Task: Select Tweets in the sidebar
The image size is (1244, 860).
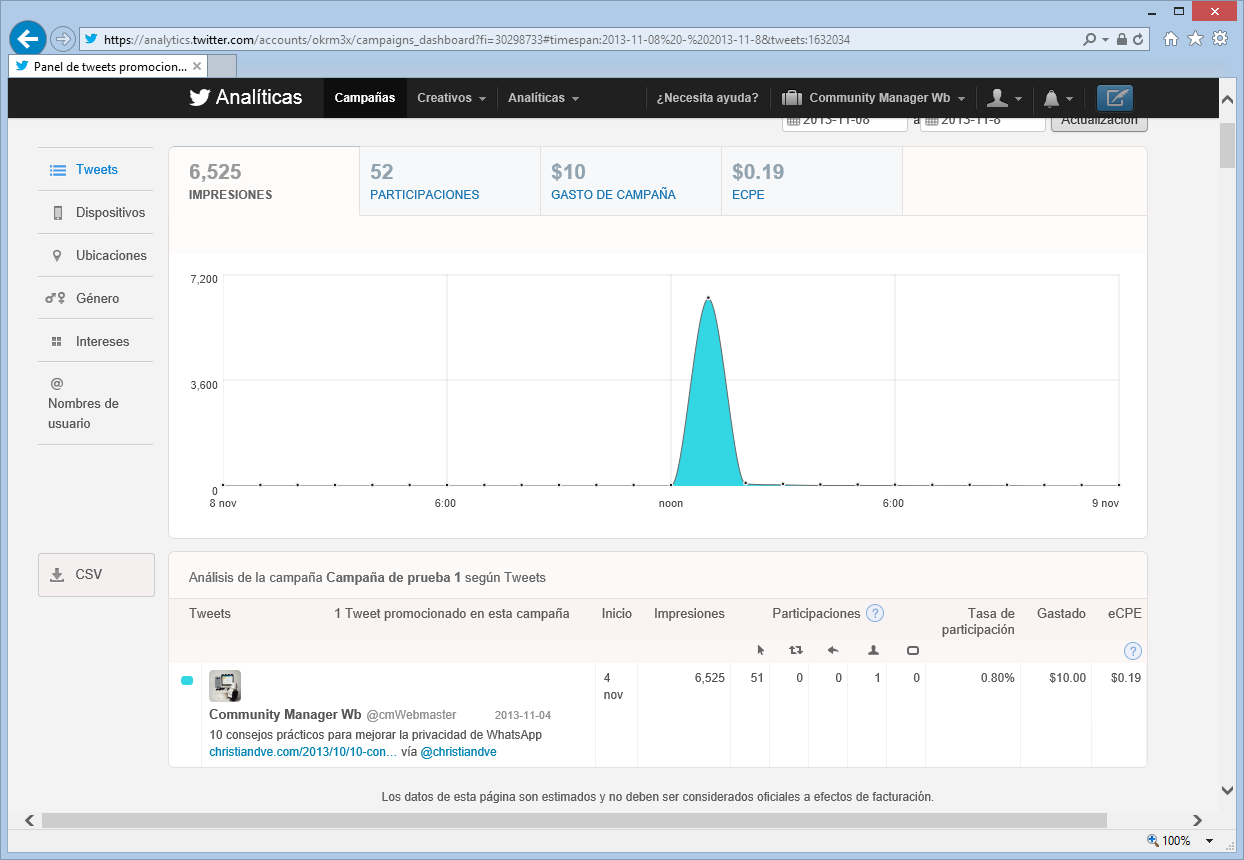Action: 96,170
